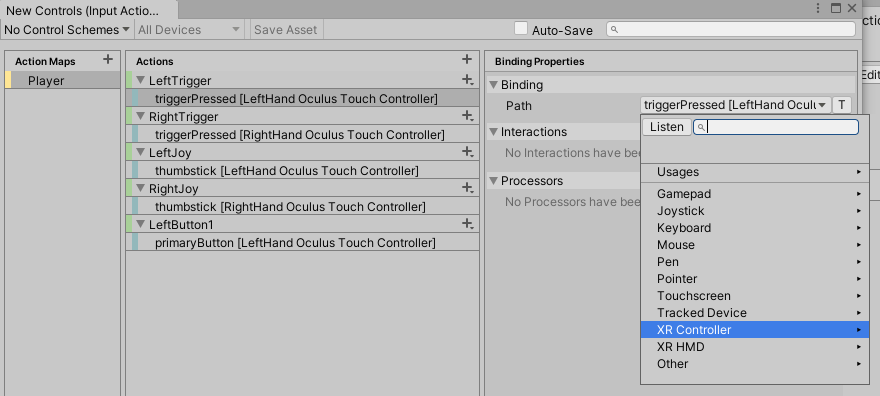This screenshot has width=880, height=396.
Task: Add binding to RightTrigger action
Action: [x=468, y=116]
